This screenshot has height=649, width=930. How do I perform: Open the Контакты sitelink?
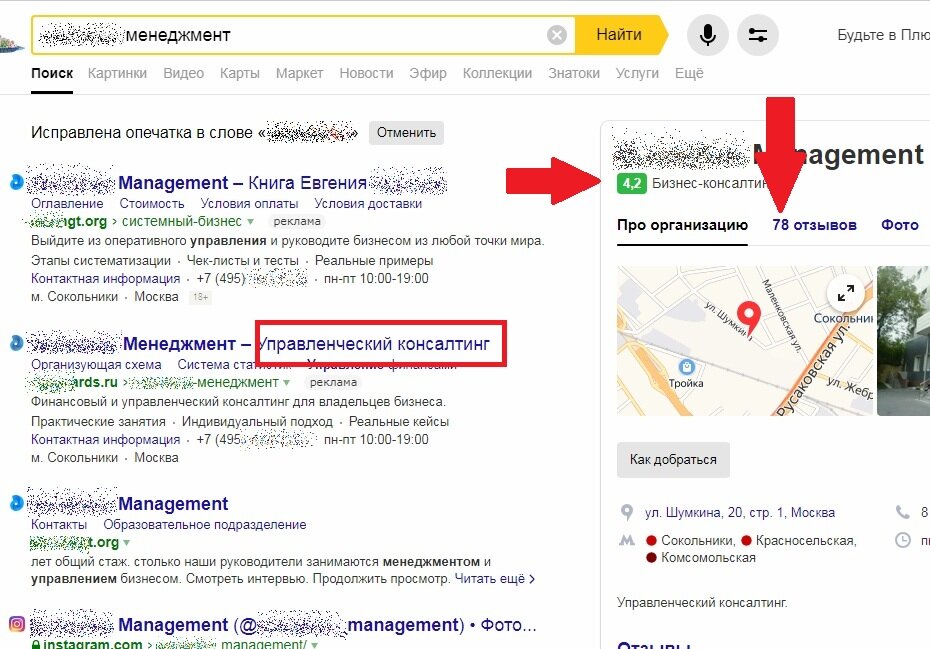pyautogui.click(x=59, y=524)
